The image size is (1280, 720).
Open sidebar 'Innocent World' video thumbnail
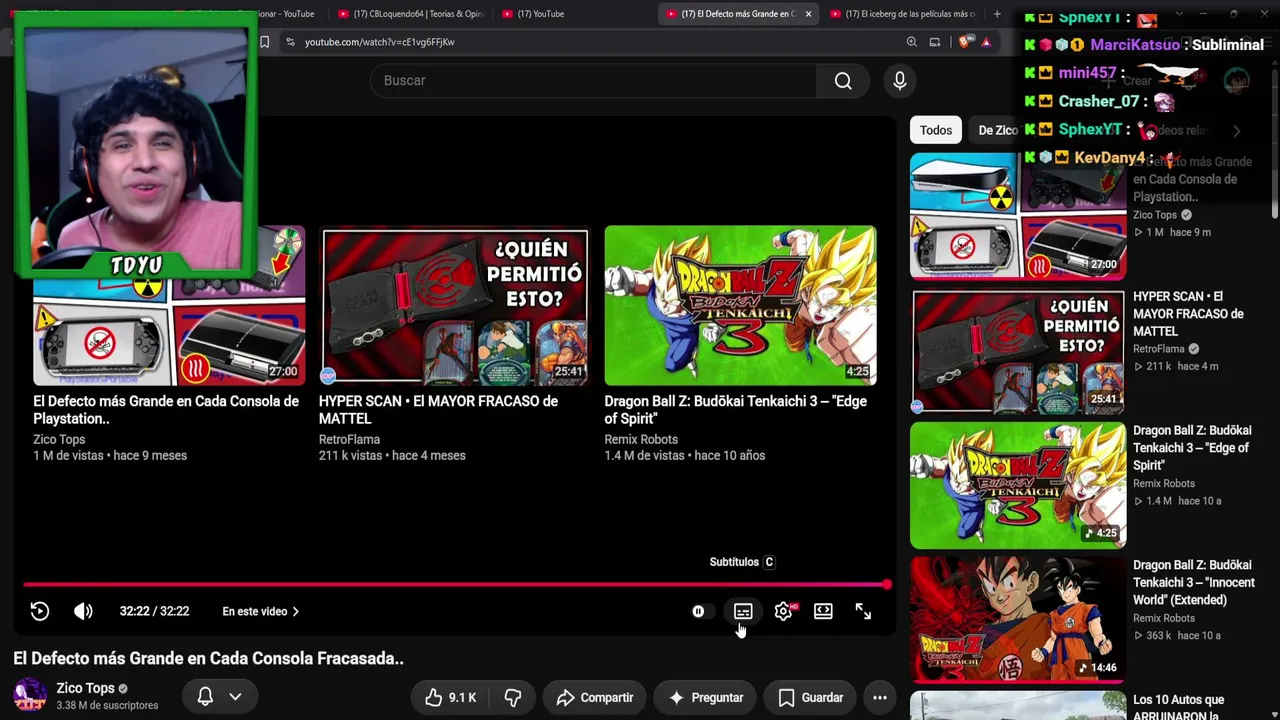click(x=1018, y=620)
